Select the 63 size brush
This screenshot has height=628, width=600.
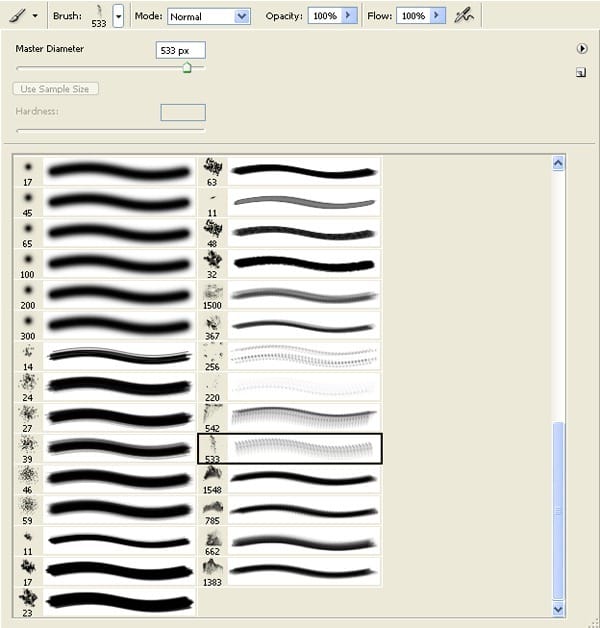290,172
